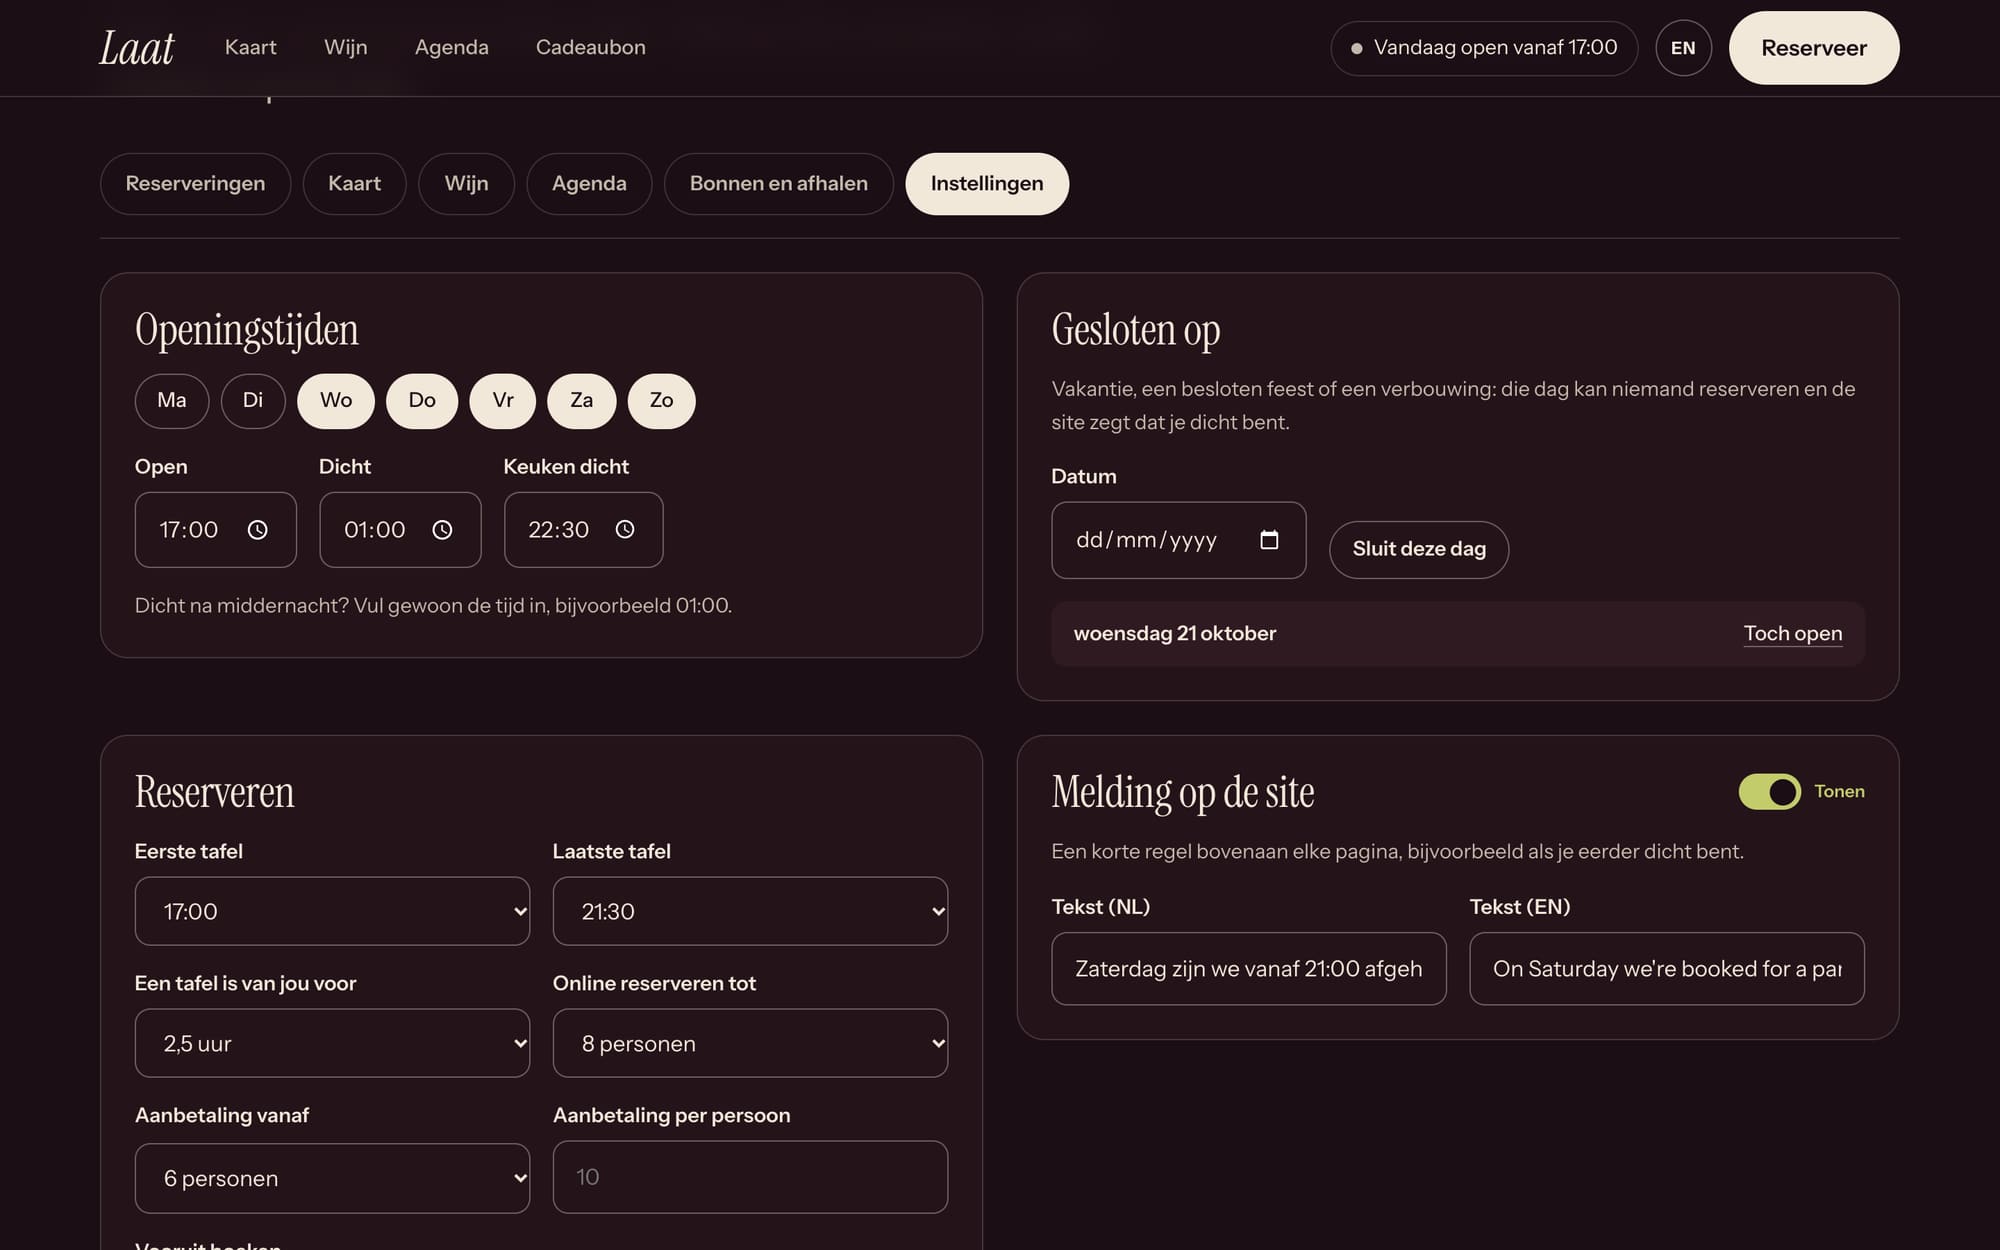
Task: Click the clock icon in Open time field
Action: coord(257,530)
